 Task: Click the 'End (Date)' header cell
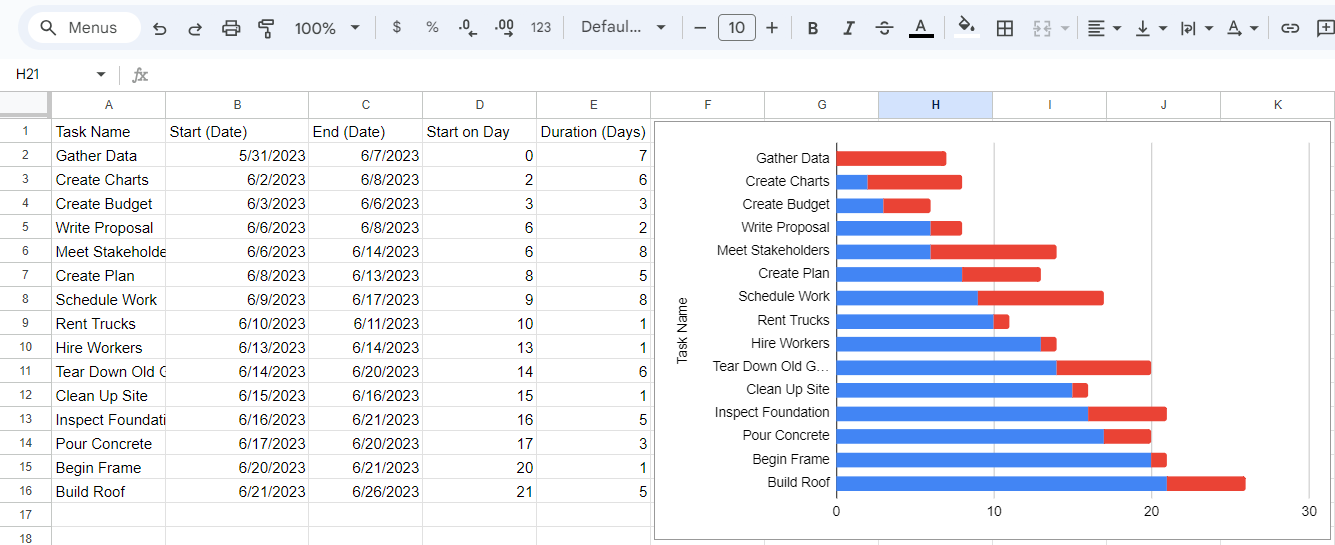(365, 131)
